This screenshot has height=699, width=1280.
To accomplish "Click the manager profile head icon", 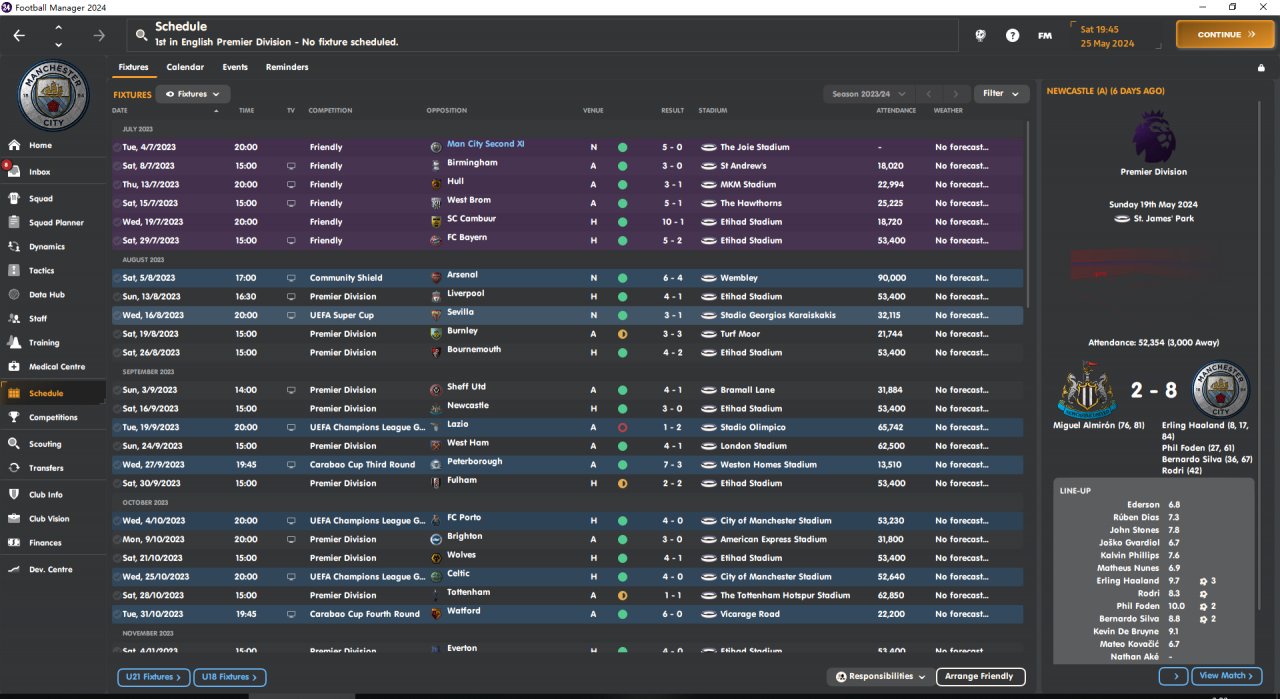I will pyautogui.click(x=981, y=35).
